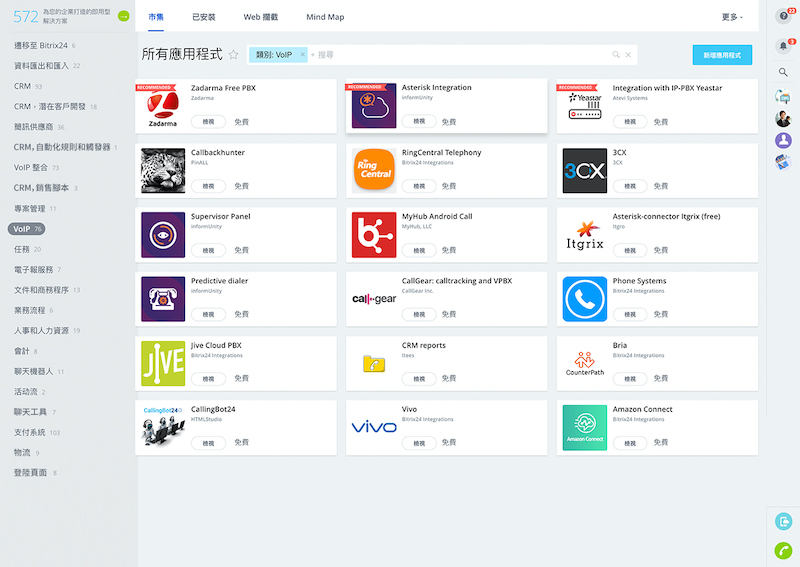800x567 pixels.
Task: Click the Amazon Connect logo
Action: click(585, 428)
